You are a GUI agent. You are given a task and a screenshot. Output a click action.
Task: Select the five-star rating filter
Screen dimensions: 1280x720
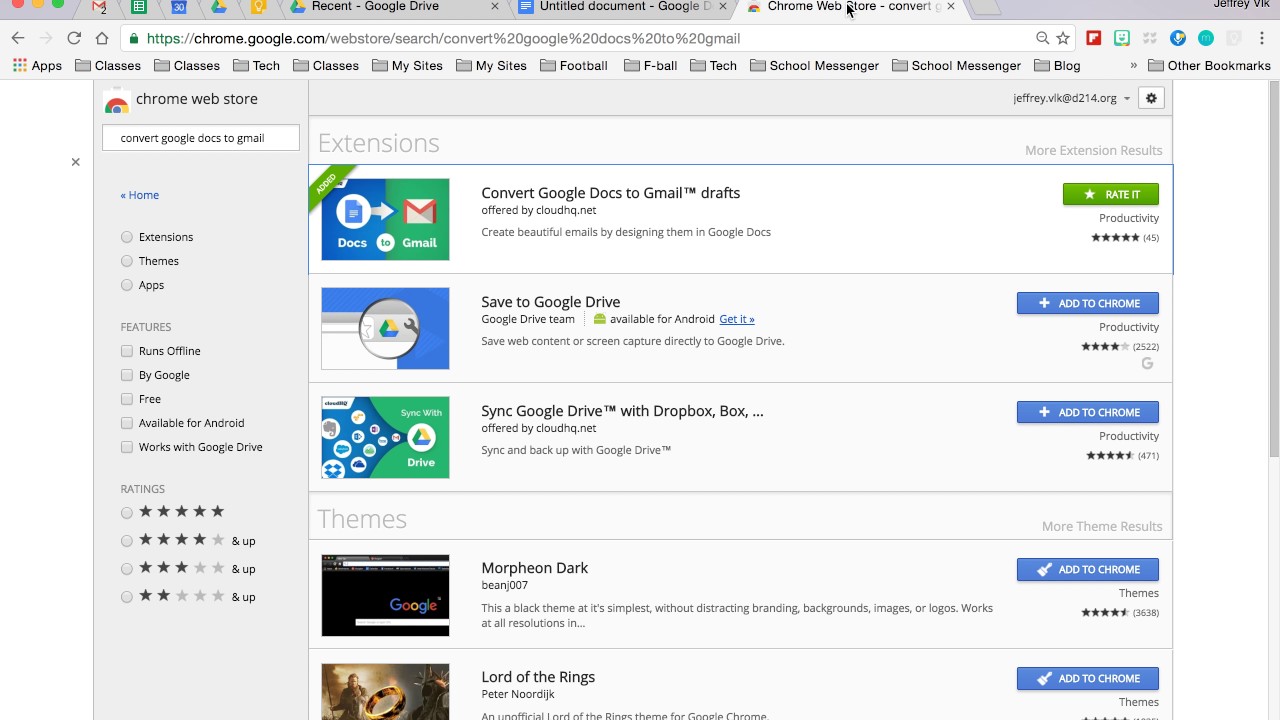click(x=127, y=513)
